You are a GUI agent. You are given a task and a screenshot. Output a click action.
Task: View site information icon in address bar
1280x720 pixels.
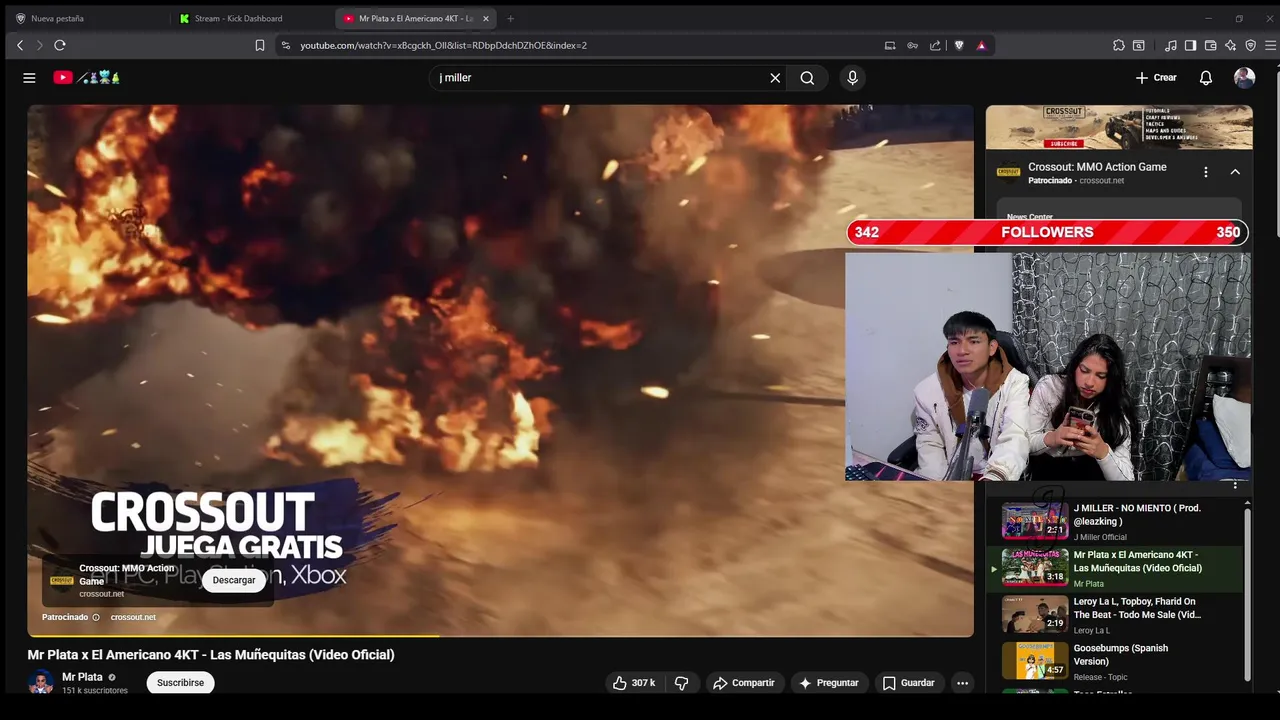point(285,45)
